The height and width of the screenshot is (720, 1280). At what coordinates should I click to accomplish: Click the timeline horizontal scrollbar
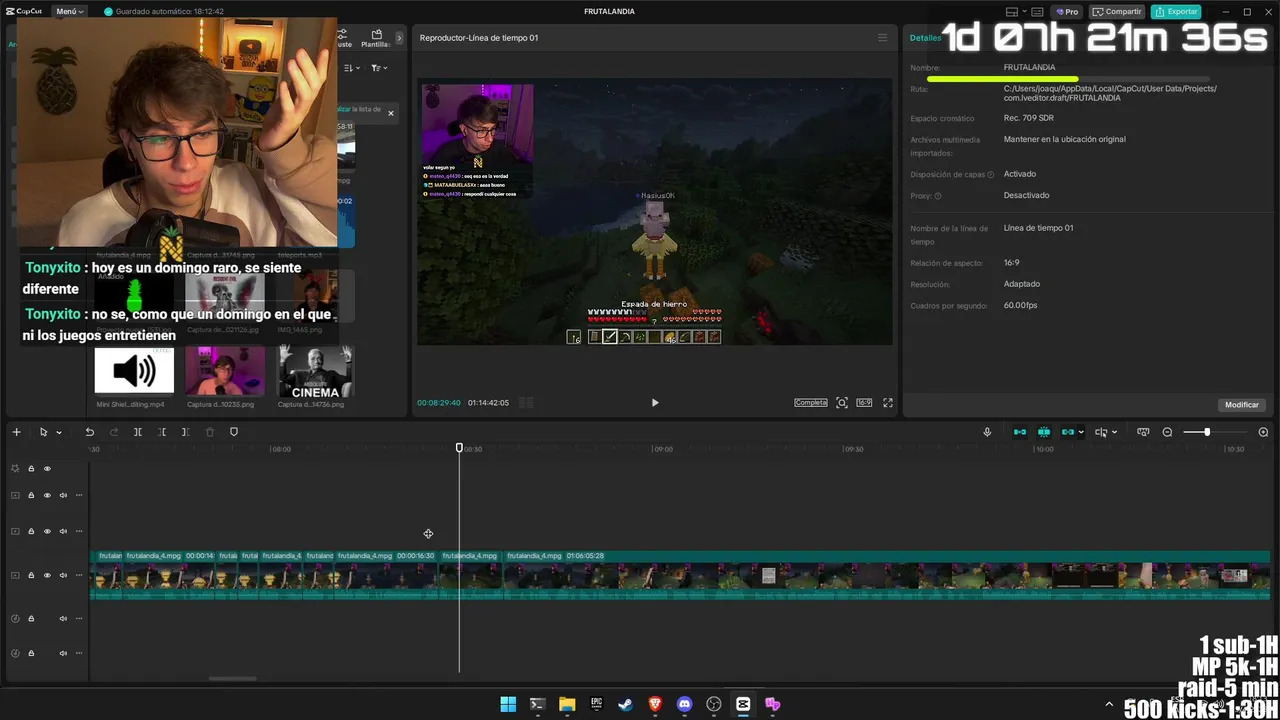(232, 678)
